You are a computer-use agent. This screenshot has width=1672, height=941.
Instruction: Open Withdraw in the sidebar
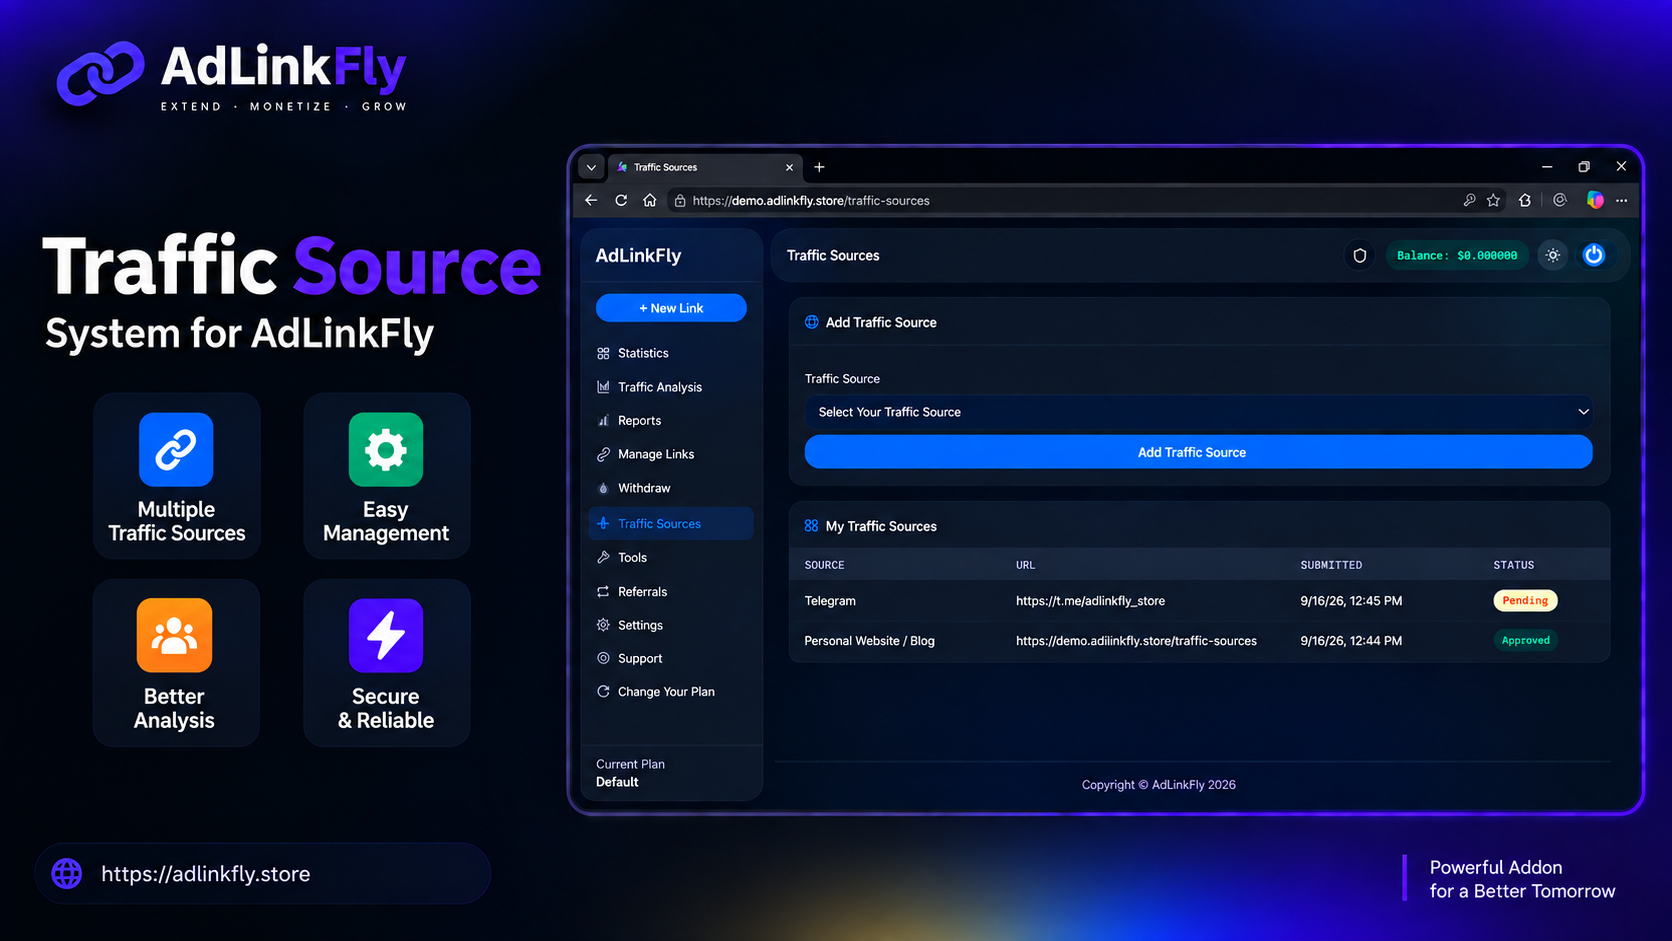click(x=671, y=488)
